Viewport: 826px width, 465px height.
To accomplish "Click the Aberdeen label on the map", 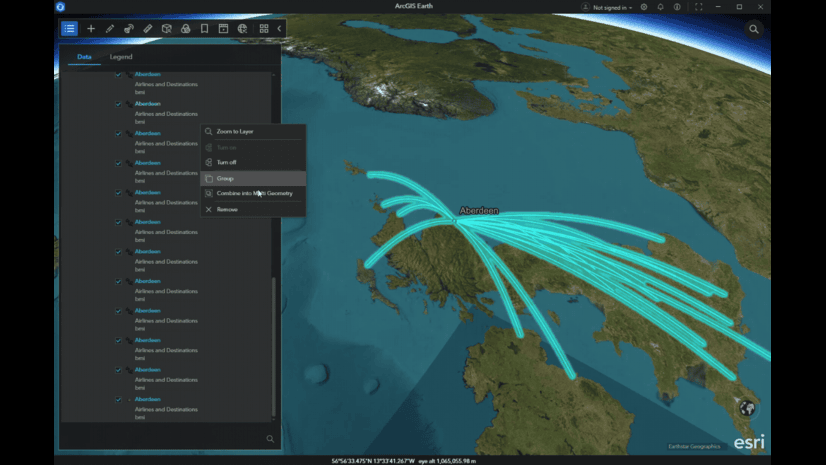I will (x=479, y=211).
